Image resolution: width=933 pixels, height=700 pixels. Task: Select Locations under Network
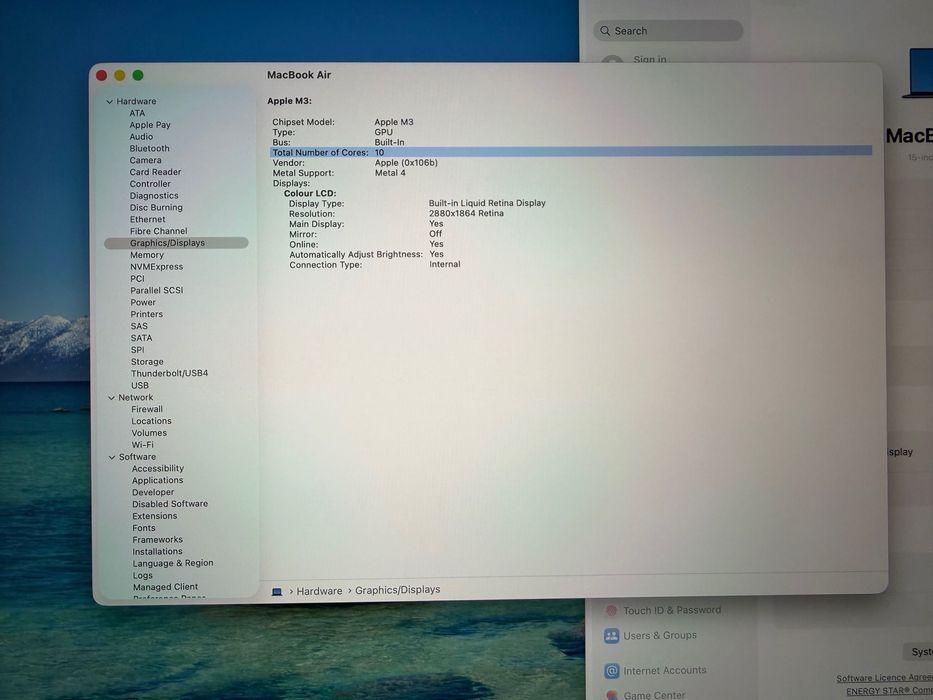coord(151,421)
